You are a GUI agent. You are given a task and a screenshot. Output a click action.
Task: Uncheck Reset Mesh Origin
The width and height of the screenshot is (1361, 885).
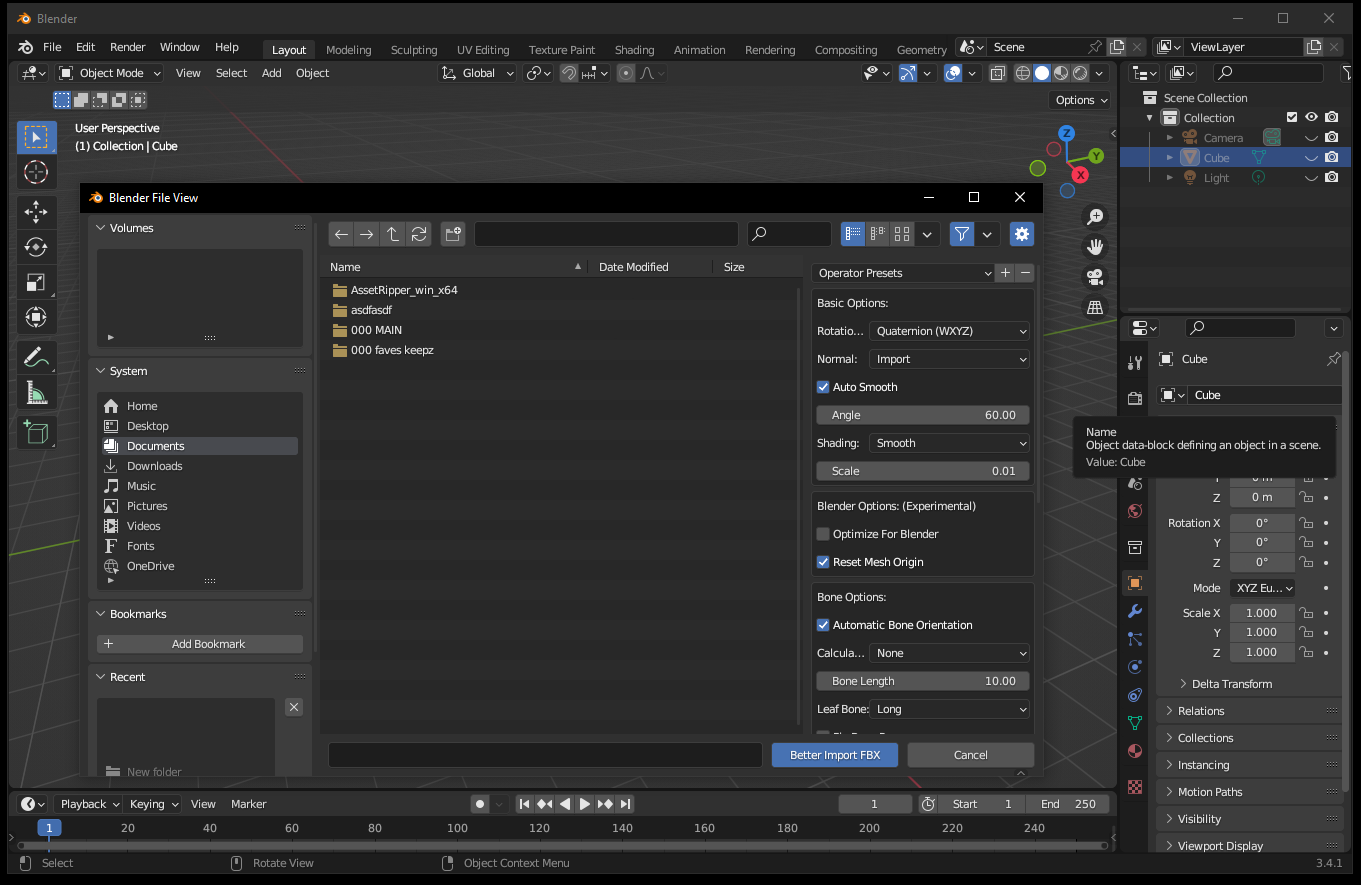823,562
